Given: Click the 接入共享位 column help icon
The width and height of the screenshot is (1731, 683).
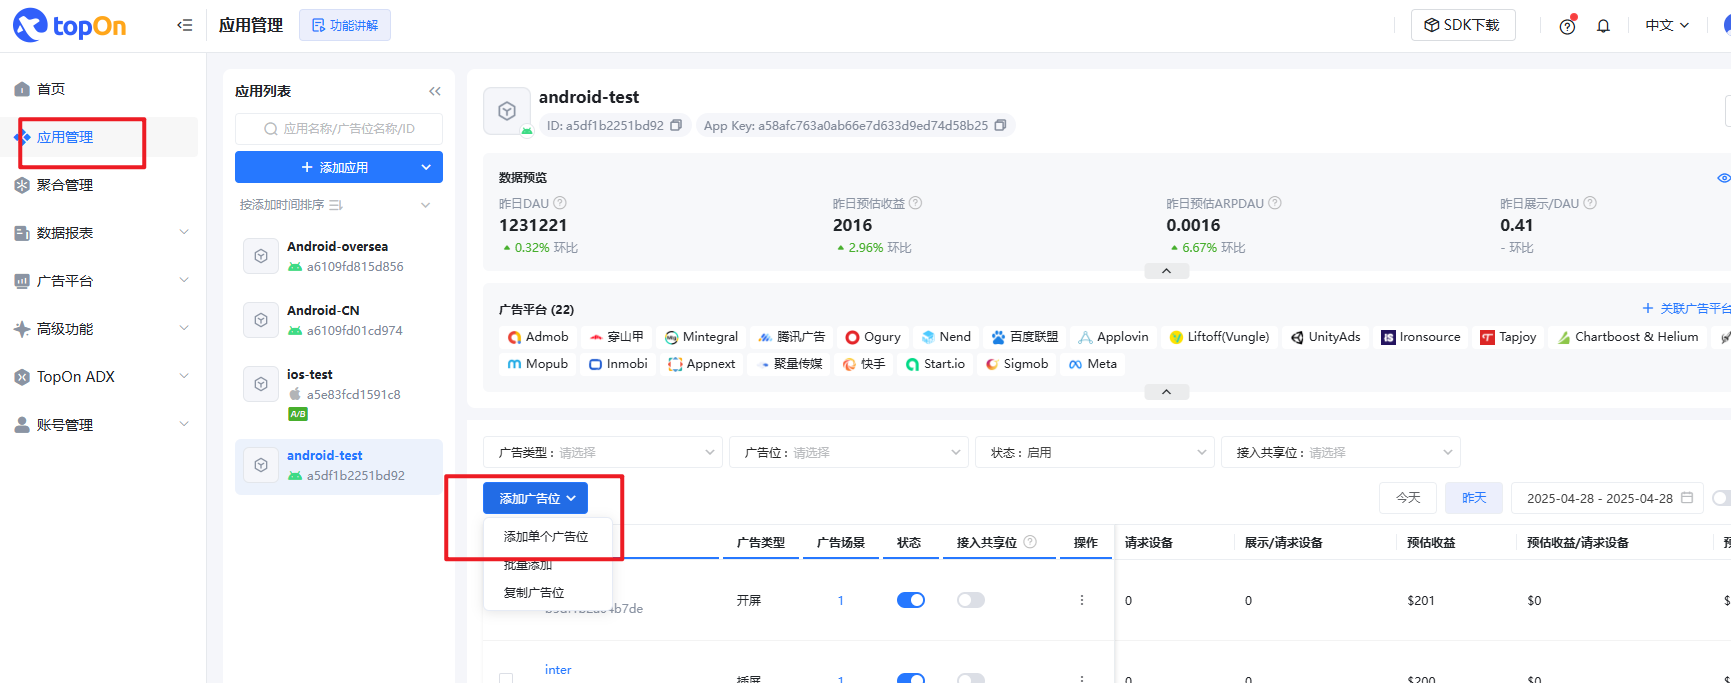Looking at the screenshot, I should (x=1030, y=542).
